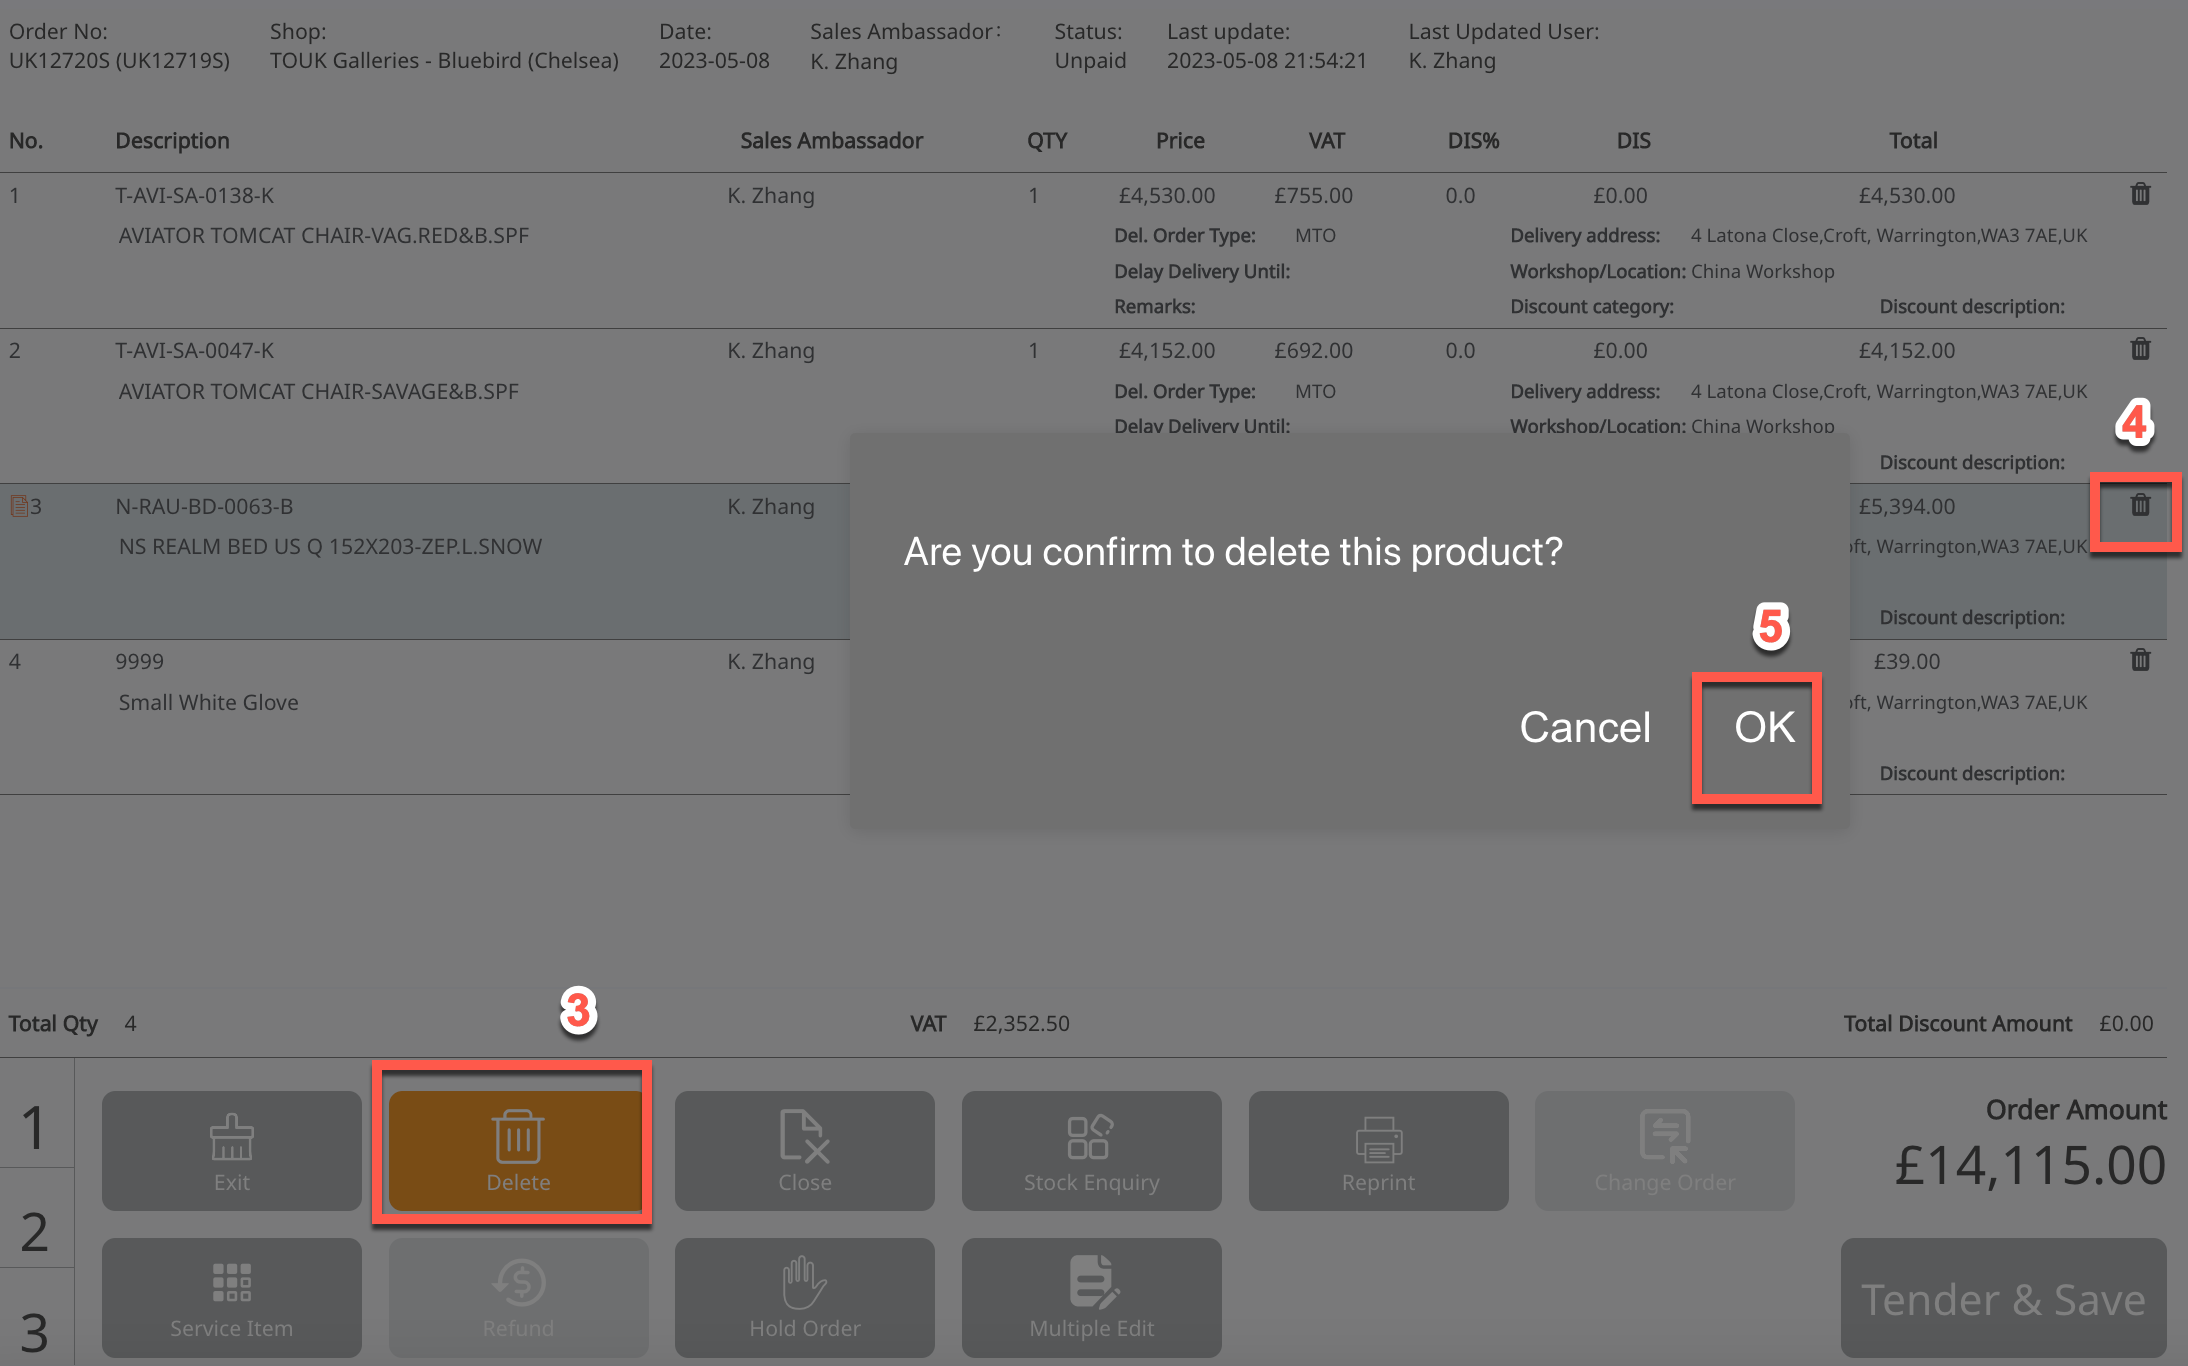
Task: Remove Small White Glove via trash icon
Action: click(2139, 660)
